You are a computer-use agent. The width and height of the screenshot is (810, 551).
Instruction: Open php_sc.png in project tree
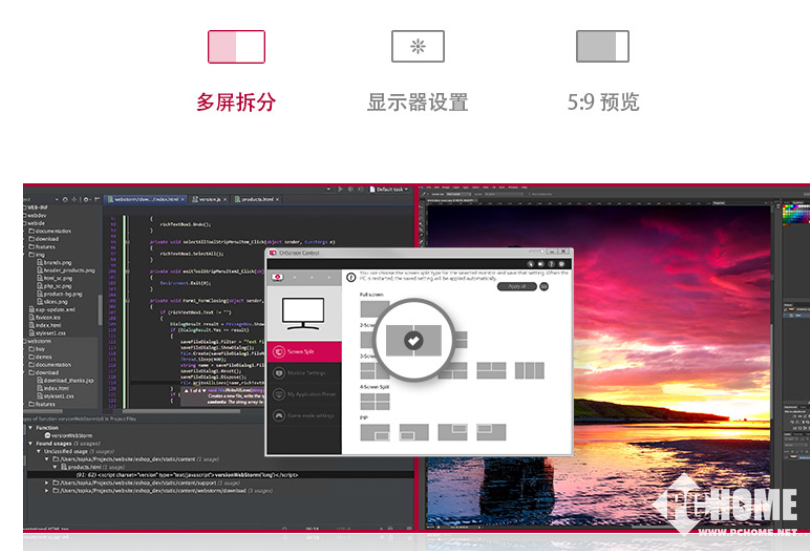click(54, 286)
